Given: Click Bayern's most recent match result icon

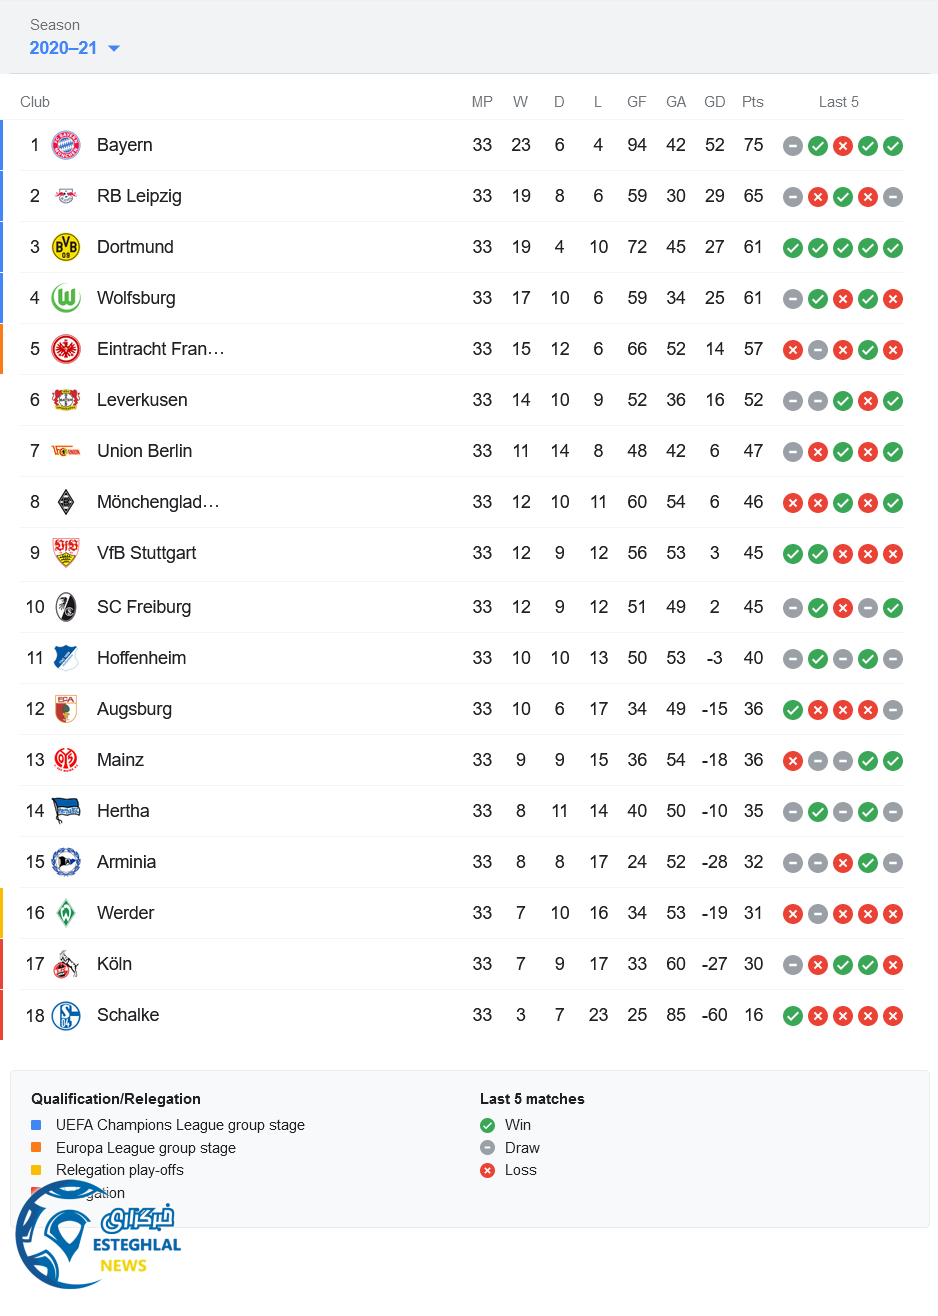Looking at the screenshot, I should [893, 146].
